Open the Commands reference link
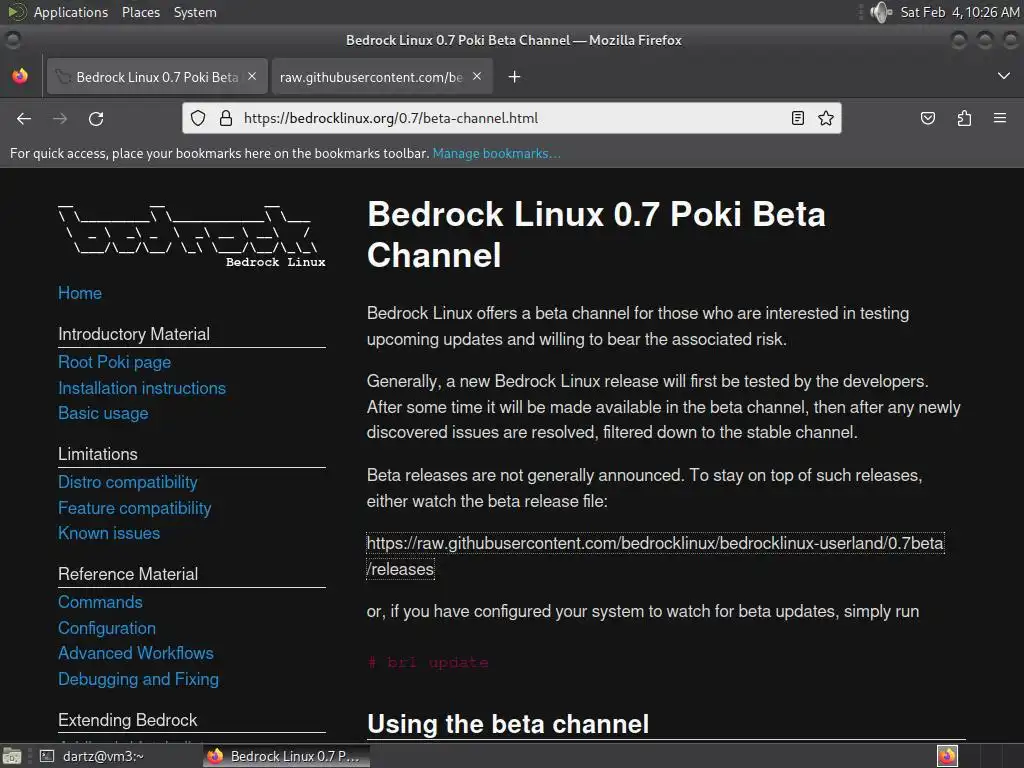The height and width of the screenshot is (768, 1024). point(100,602)
